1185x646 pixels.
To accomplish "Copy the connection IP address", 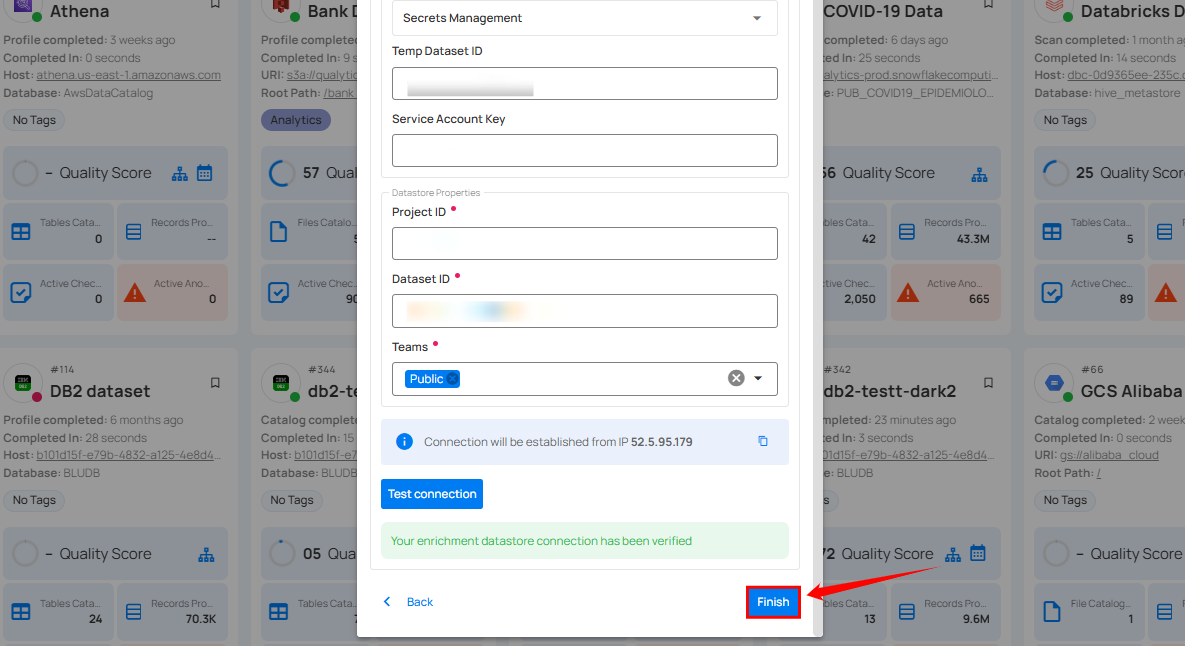I will point(763,441).
